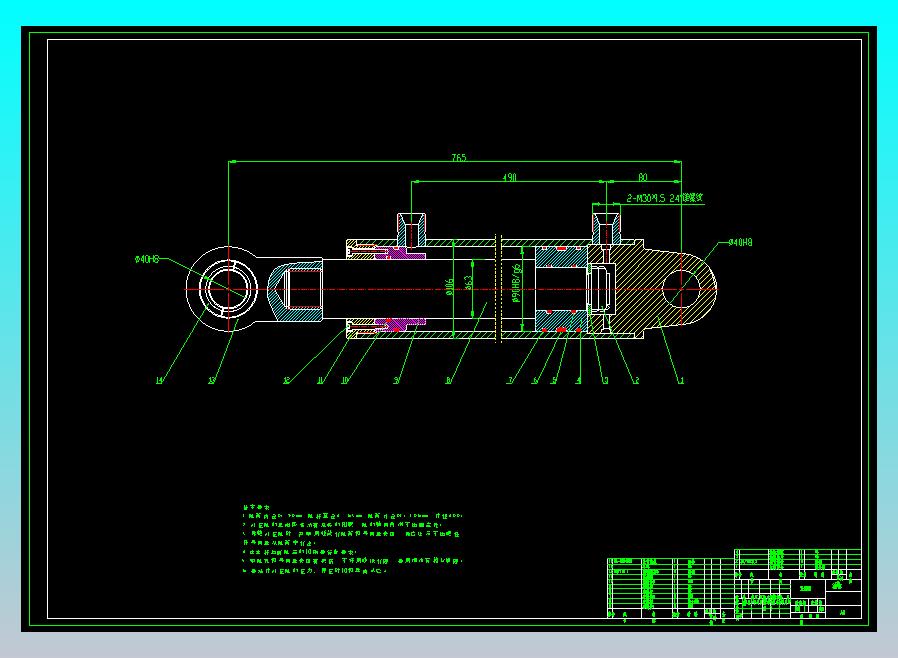898x658 pixels.
Task: Click the 765 overall length dimension text
Action: [x=458, y=158]
